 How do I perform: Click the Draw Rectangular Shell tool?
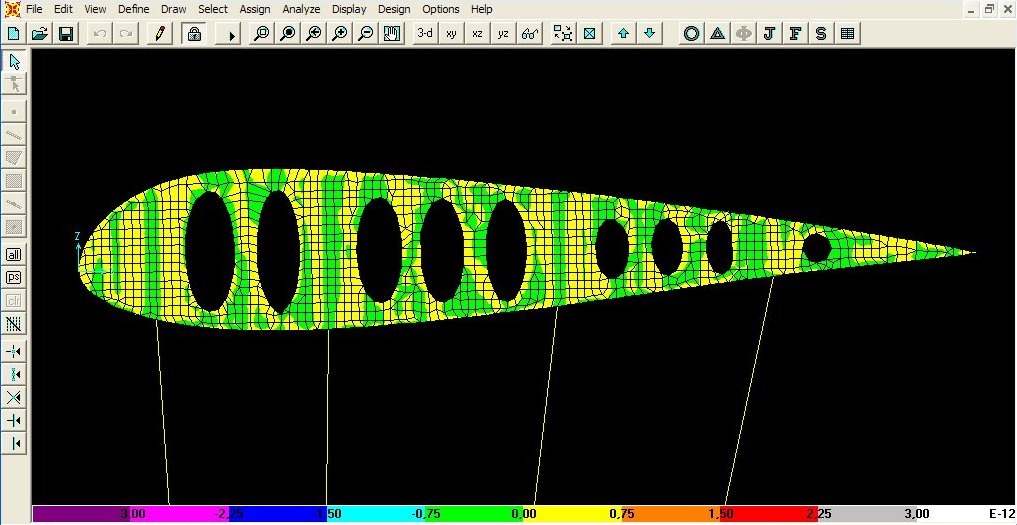[x=14, y=181]
